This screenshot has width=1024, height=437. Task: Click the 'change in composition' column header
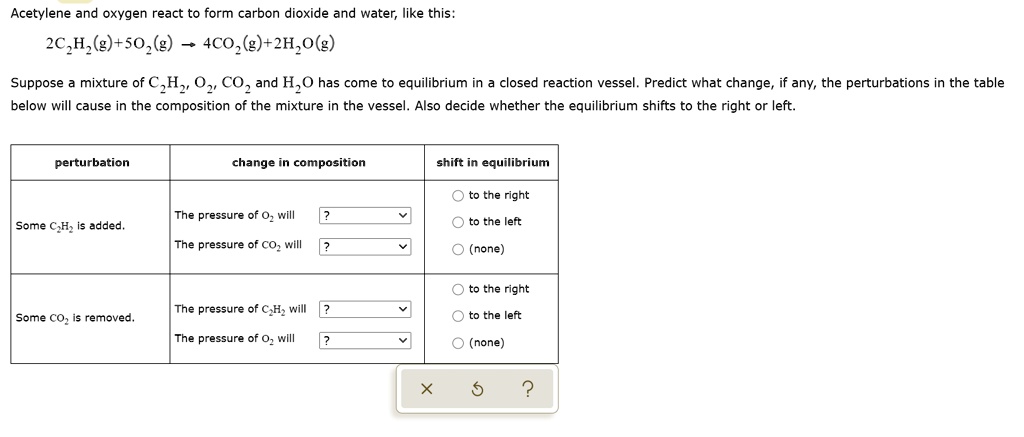pyautogui.click(x=298, y=162)
